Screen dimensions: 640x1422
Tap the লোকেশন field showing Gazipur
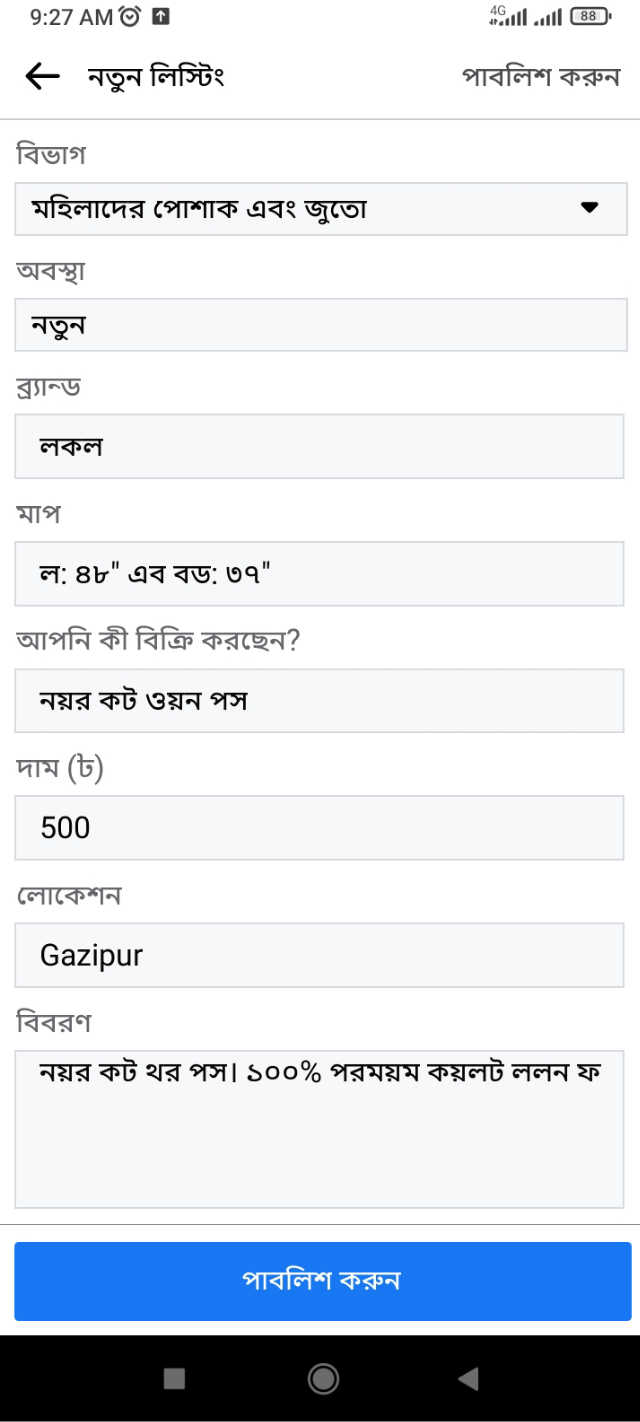pos(320,954)
